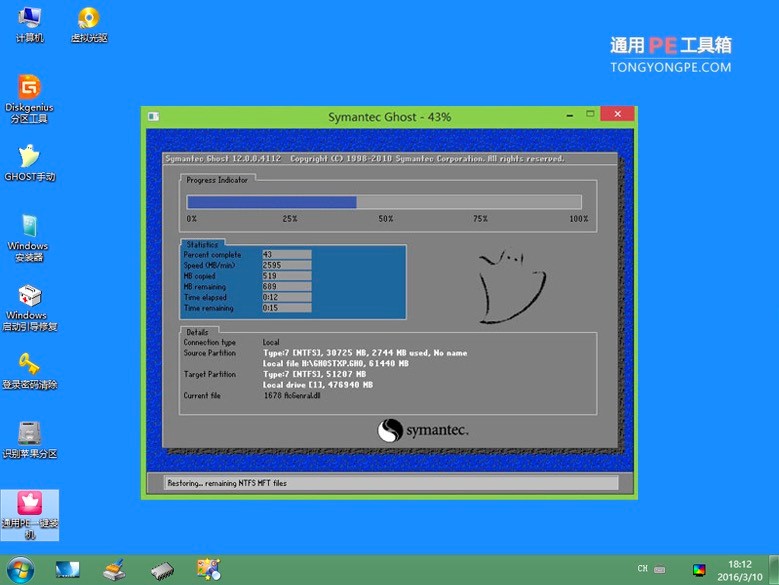
Task: Click the colorful picture taskbar icon
Action: click(x=209, y=569)
